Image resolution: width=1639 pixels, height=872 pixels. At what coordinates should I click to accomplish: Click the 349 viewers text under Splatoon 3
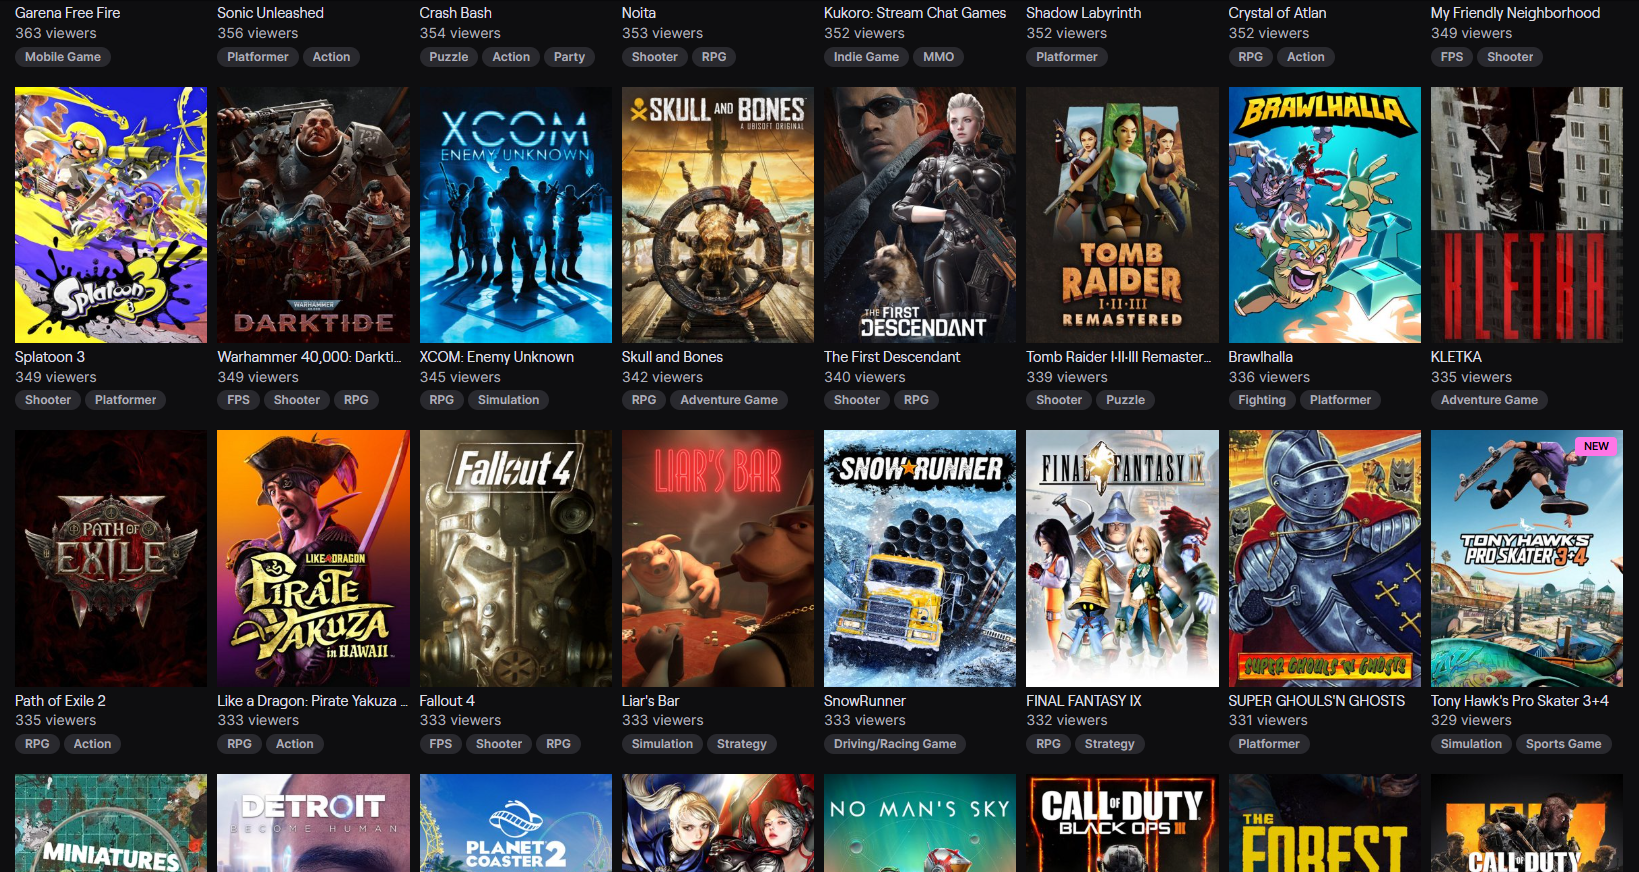(56, 377)
